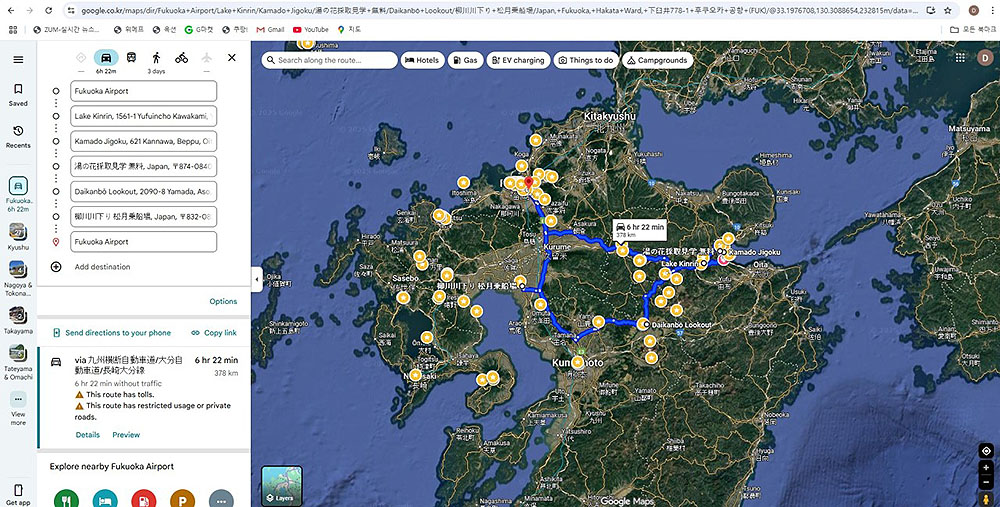Screen dimensions: 1000x507
Task: Expand route Details
Action: 87,435
